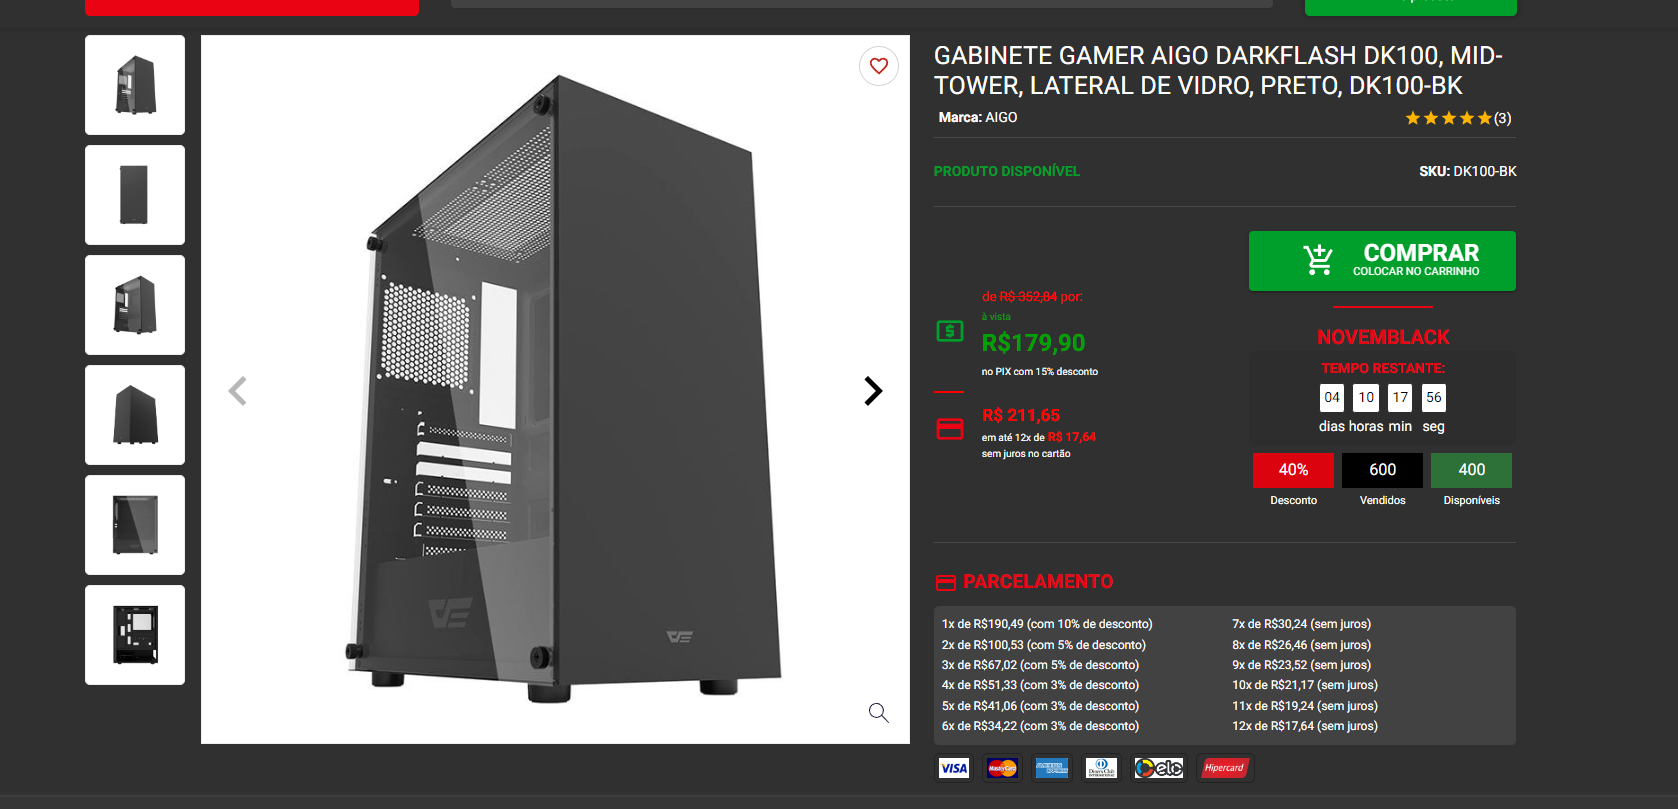Click installment line 10x de R$21,17

[1305, 685]
